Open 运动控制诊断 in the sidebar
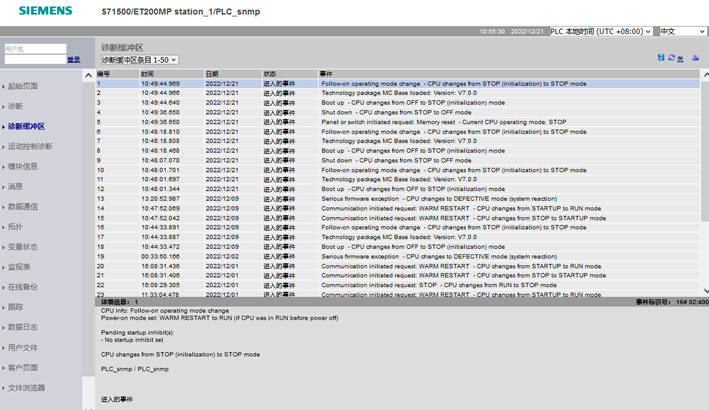Viewport: 709px width, 410px height. [30, 146]
